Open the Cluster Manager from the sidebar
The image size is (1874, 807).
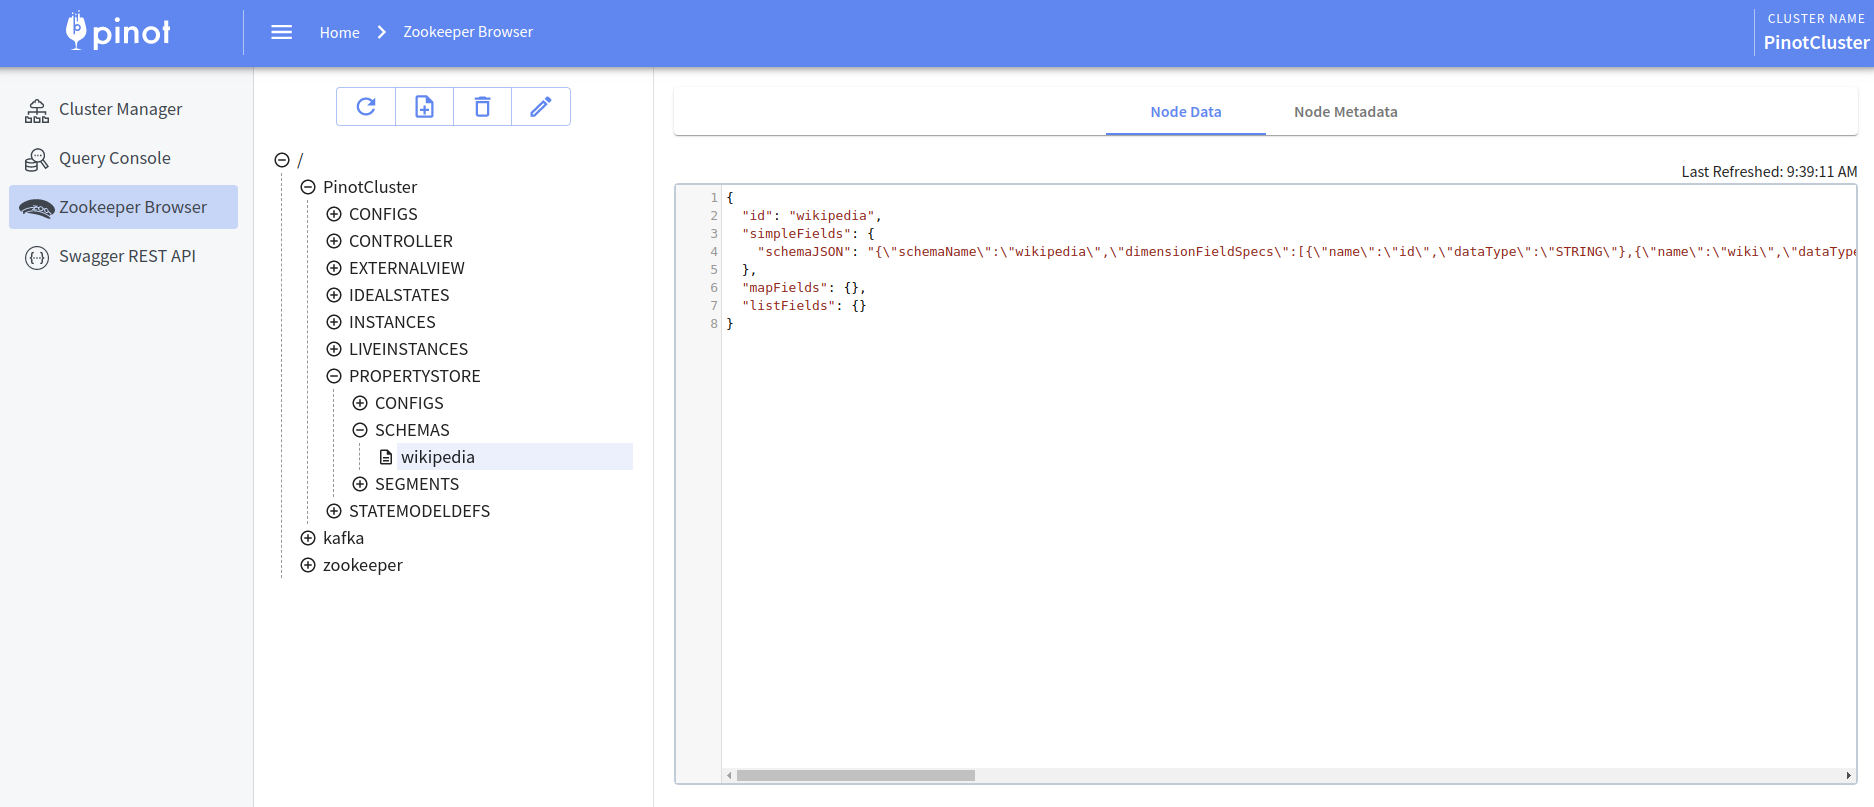click(120, 109)
